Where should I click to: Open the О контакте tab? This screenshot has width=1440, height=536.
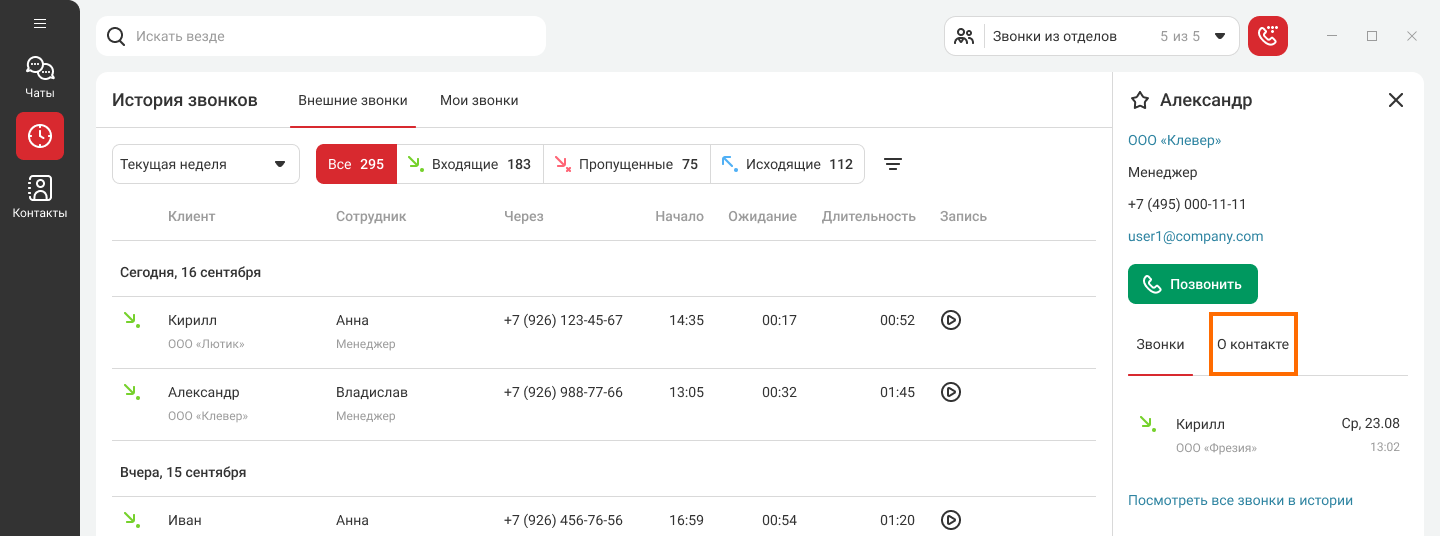click(x=1253, y=344)
